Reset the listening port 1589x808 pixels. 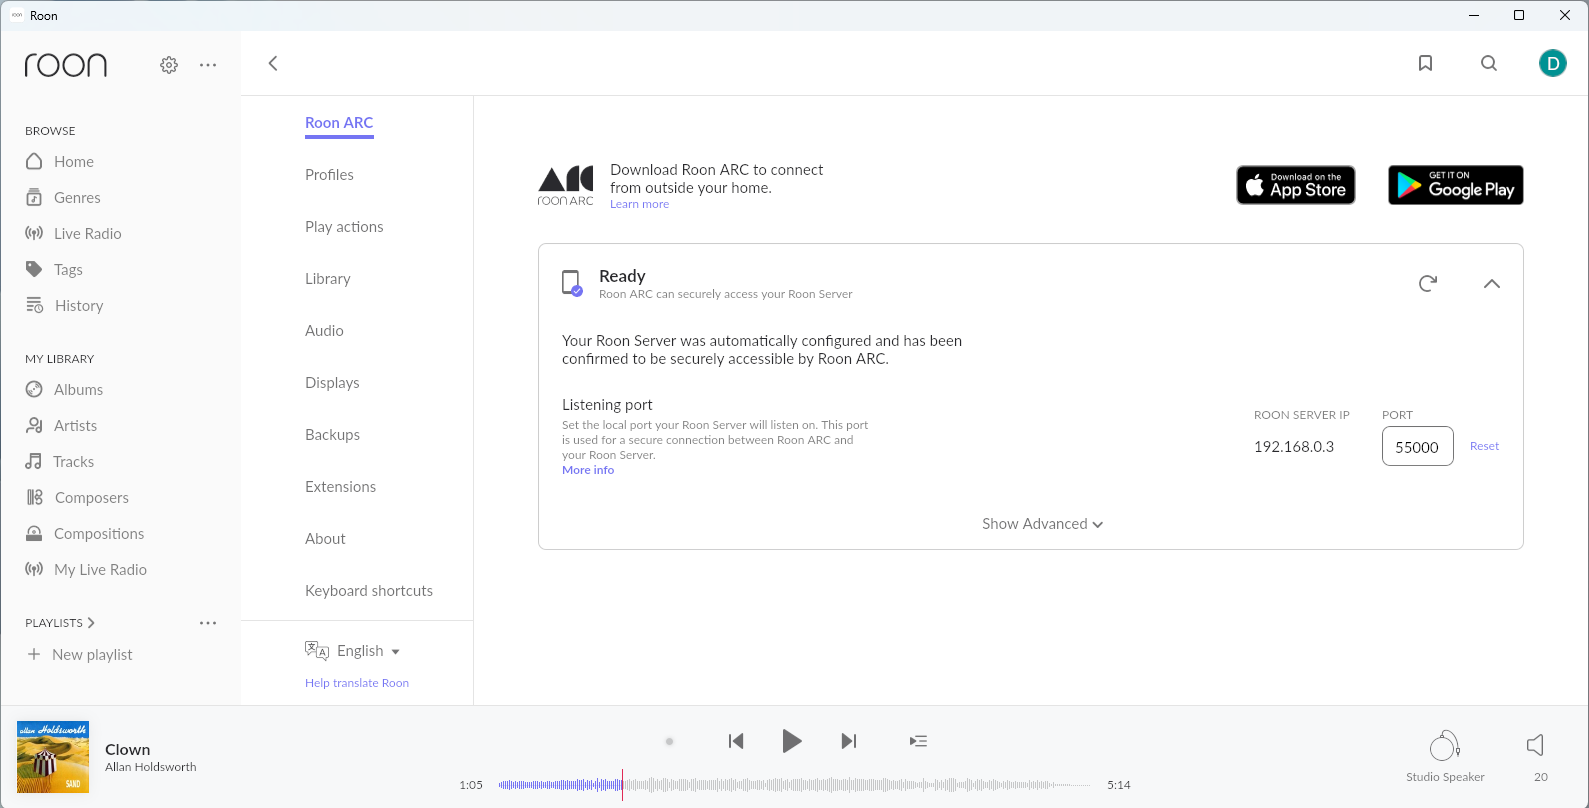[x=1484, y=446]
